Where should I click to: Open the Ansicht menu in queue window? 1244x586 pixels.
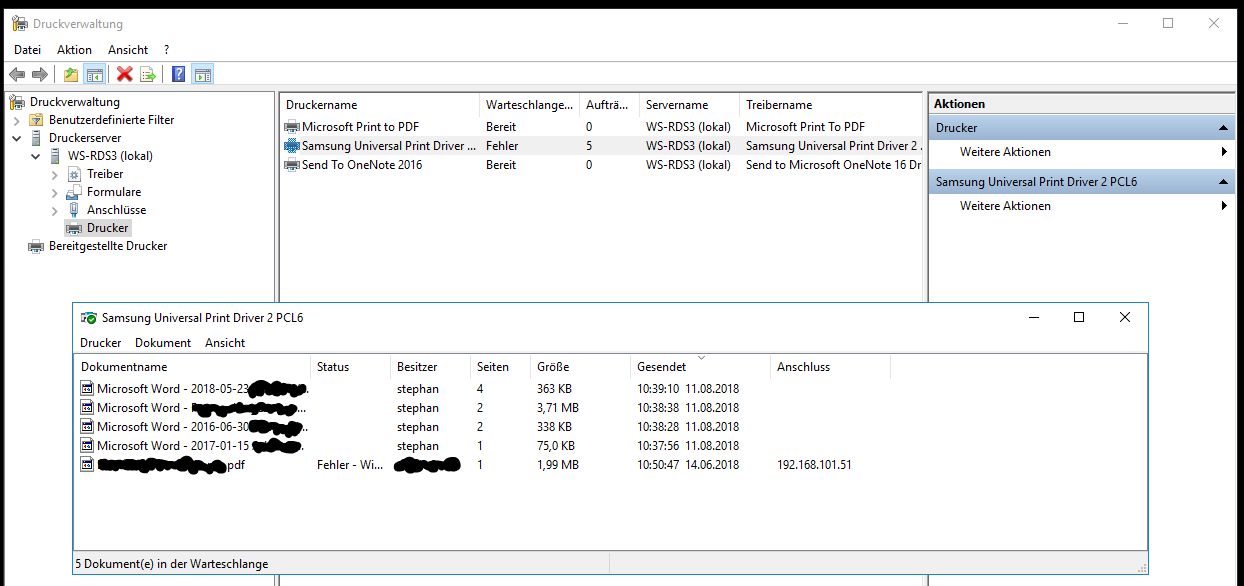tap(225, 343)
